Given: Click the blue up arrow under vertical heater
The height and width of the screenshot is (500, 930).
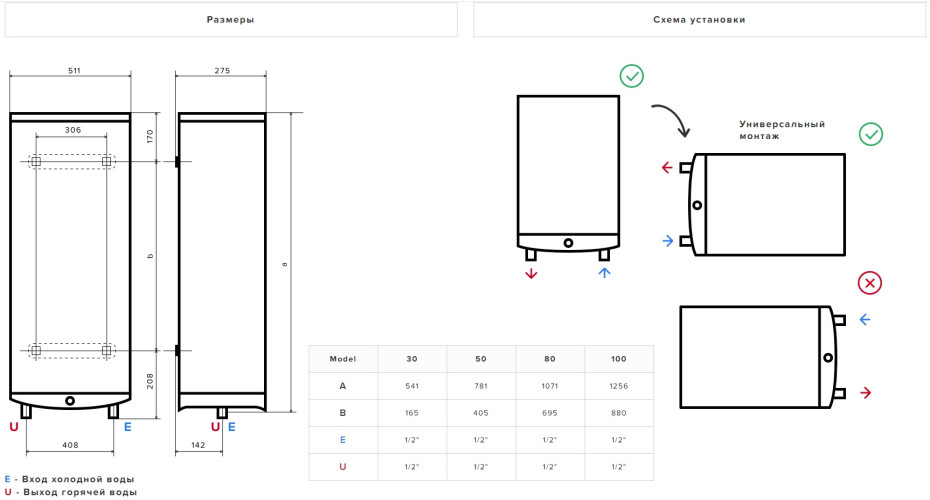Looking at the screenshot, I should pos(604,273).
